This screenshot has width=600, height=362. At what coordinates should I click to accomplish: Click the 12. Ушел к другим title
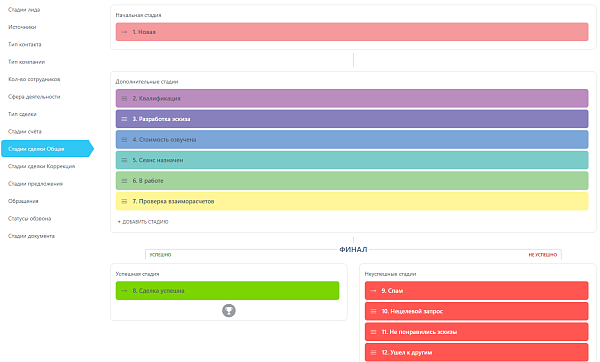tap(407, 352)
